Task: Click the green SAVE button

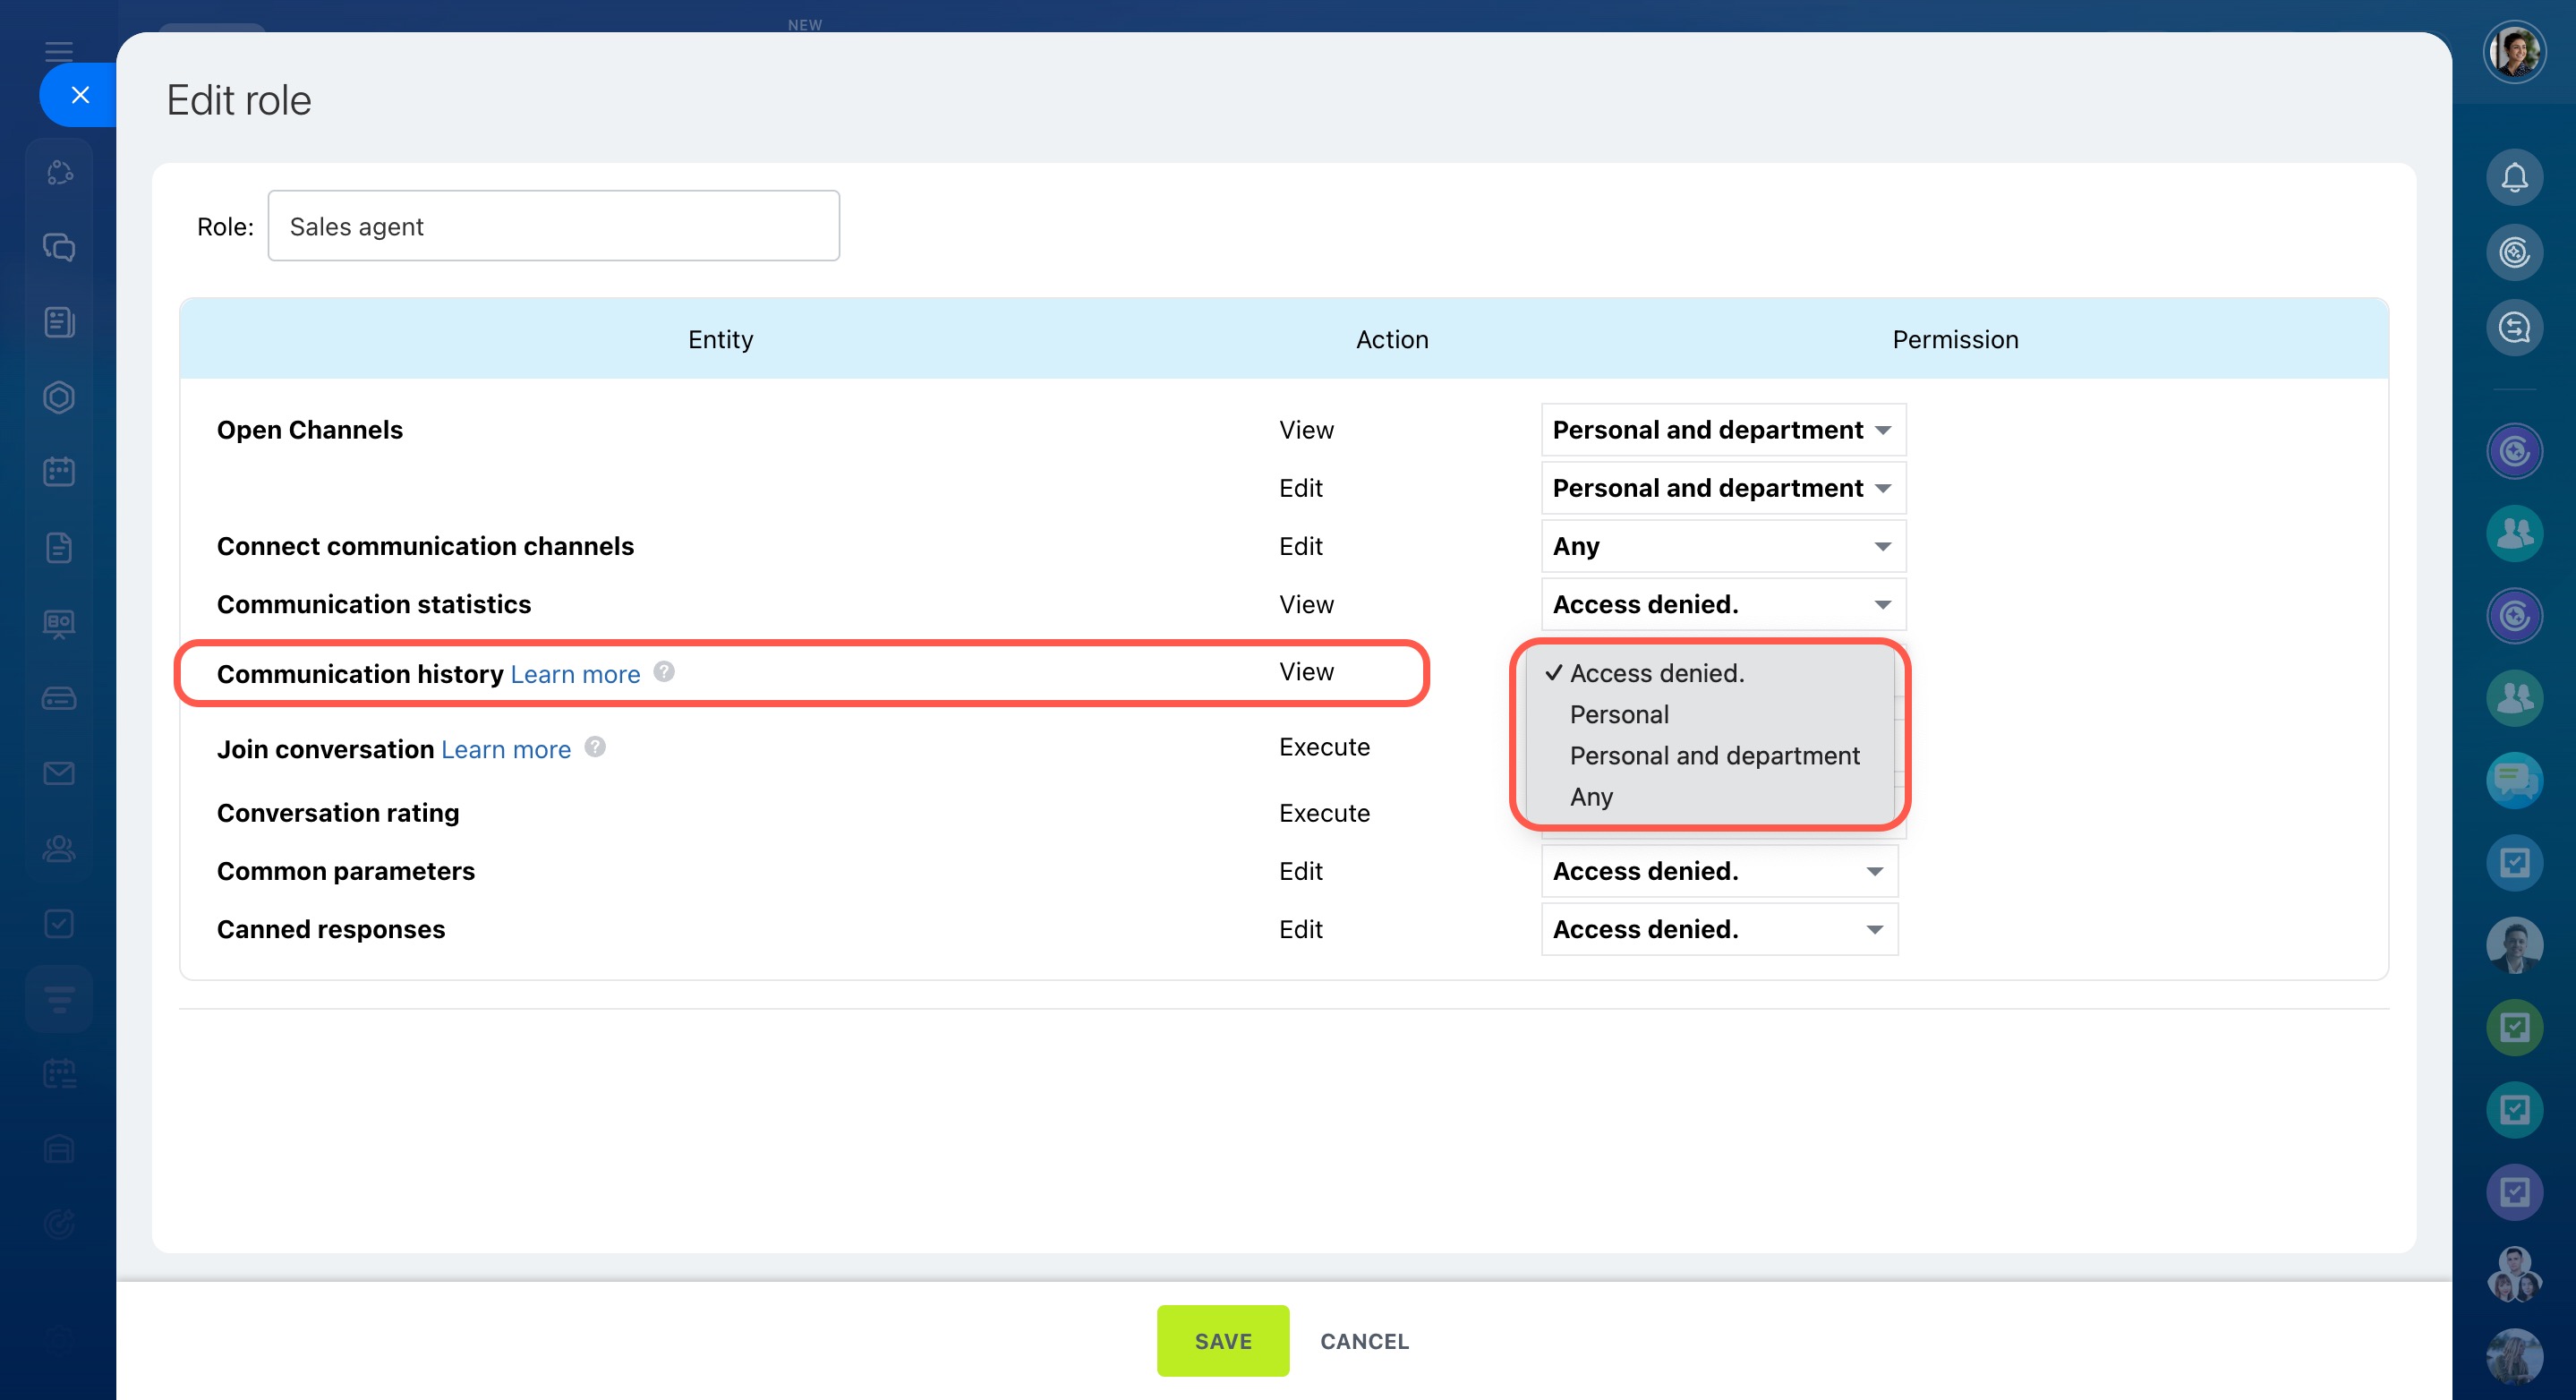Action: 1222,1341
